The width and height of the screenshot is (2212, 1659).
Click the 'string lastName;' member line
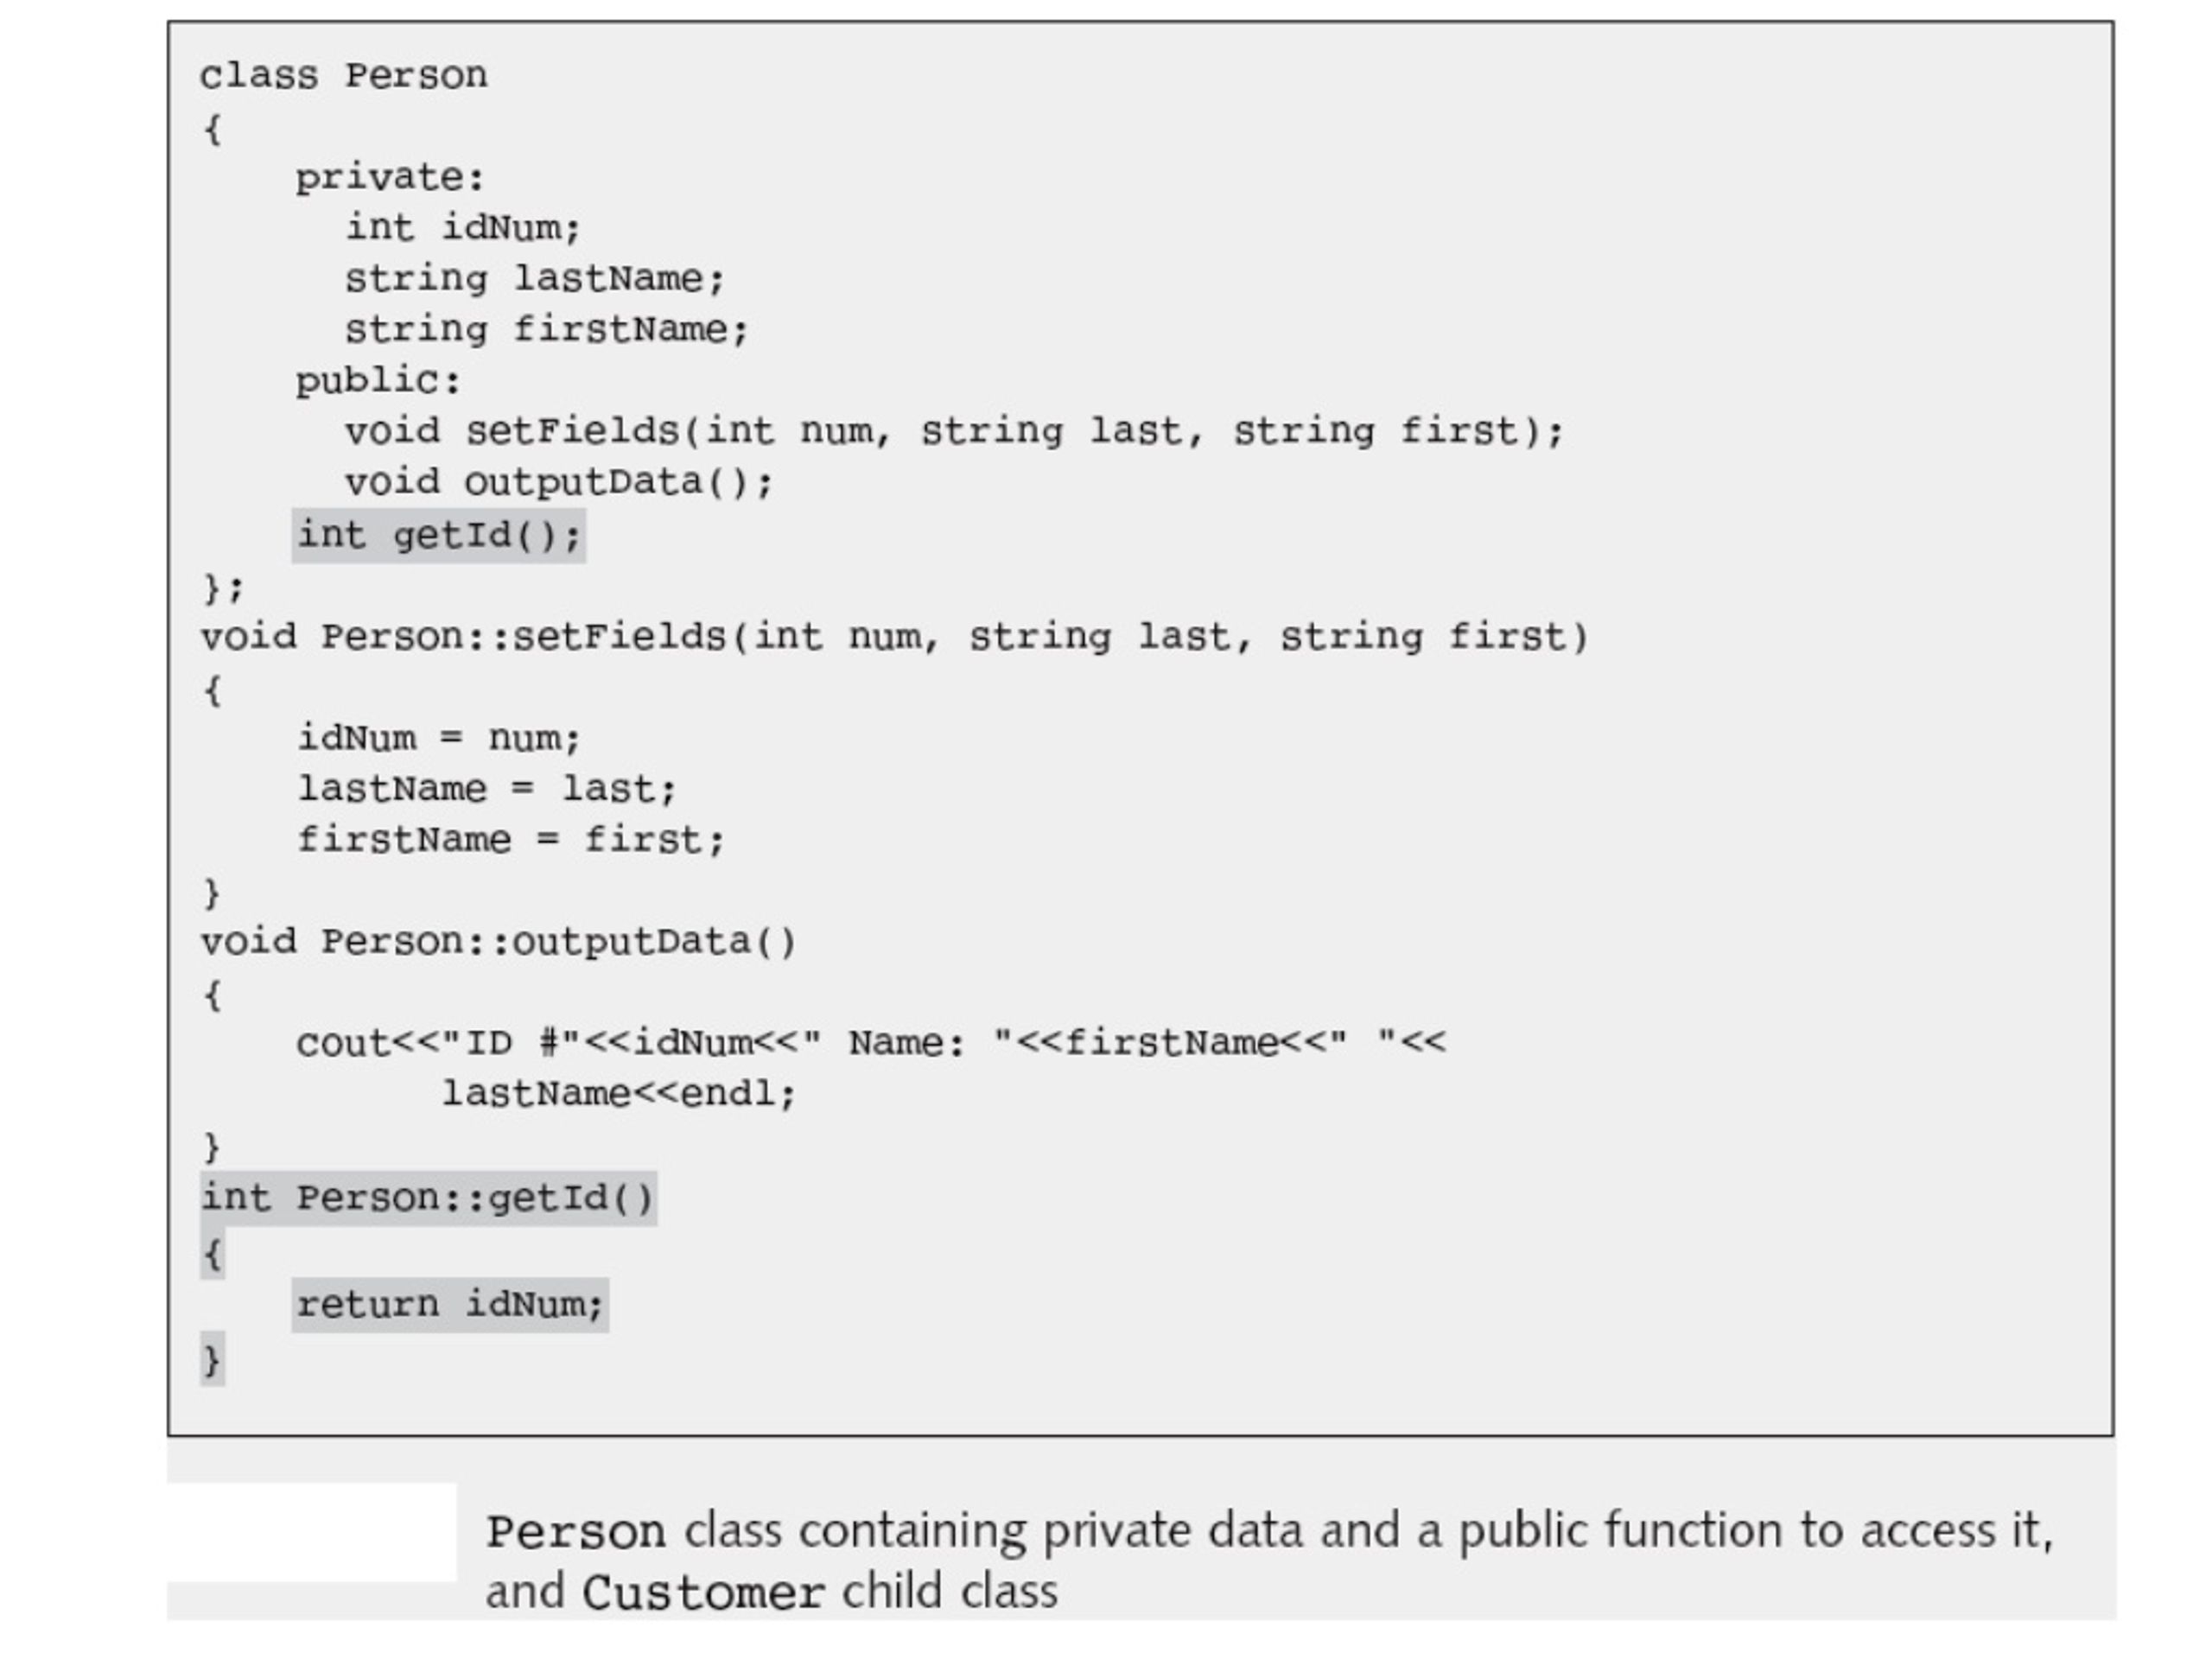[535, 279]
